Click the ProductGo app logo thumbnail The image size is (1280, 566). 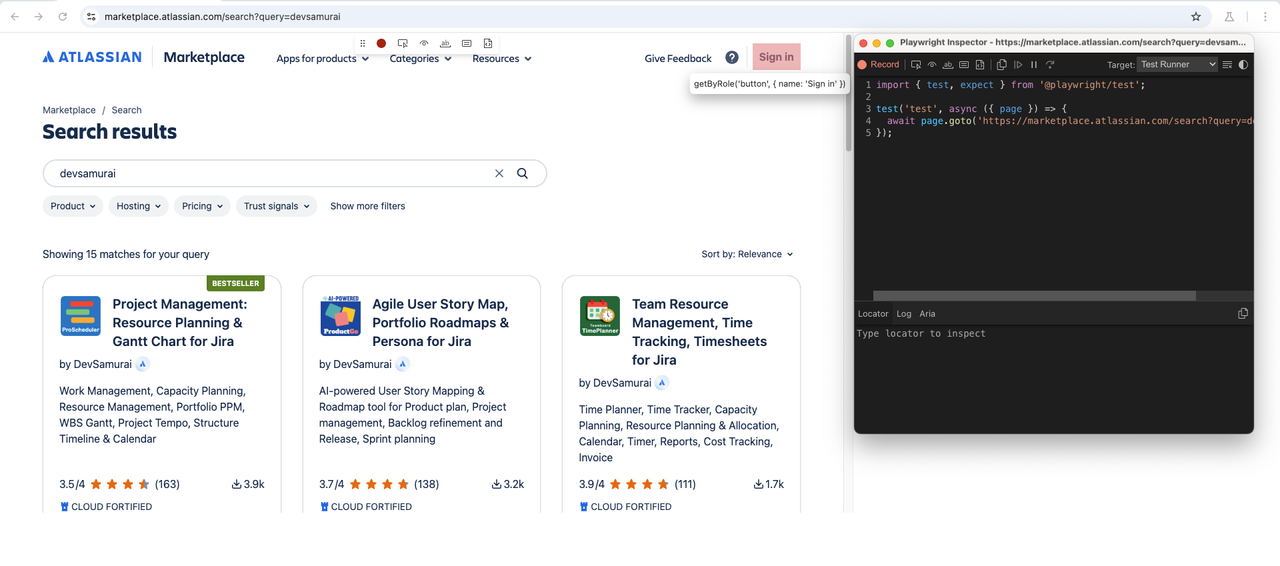[340, 316]
